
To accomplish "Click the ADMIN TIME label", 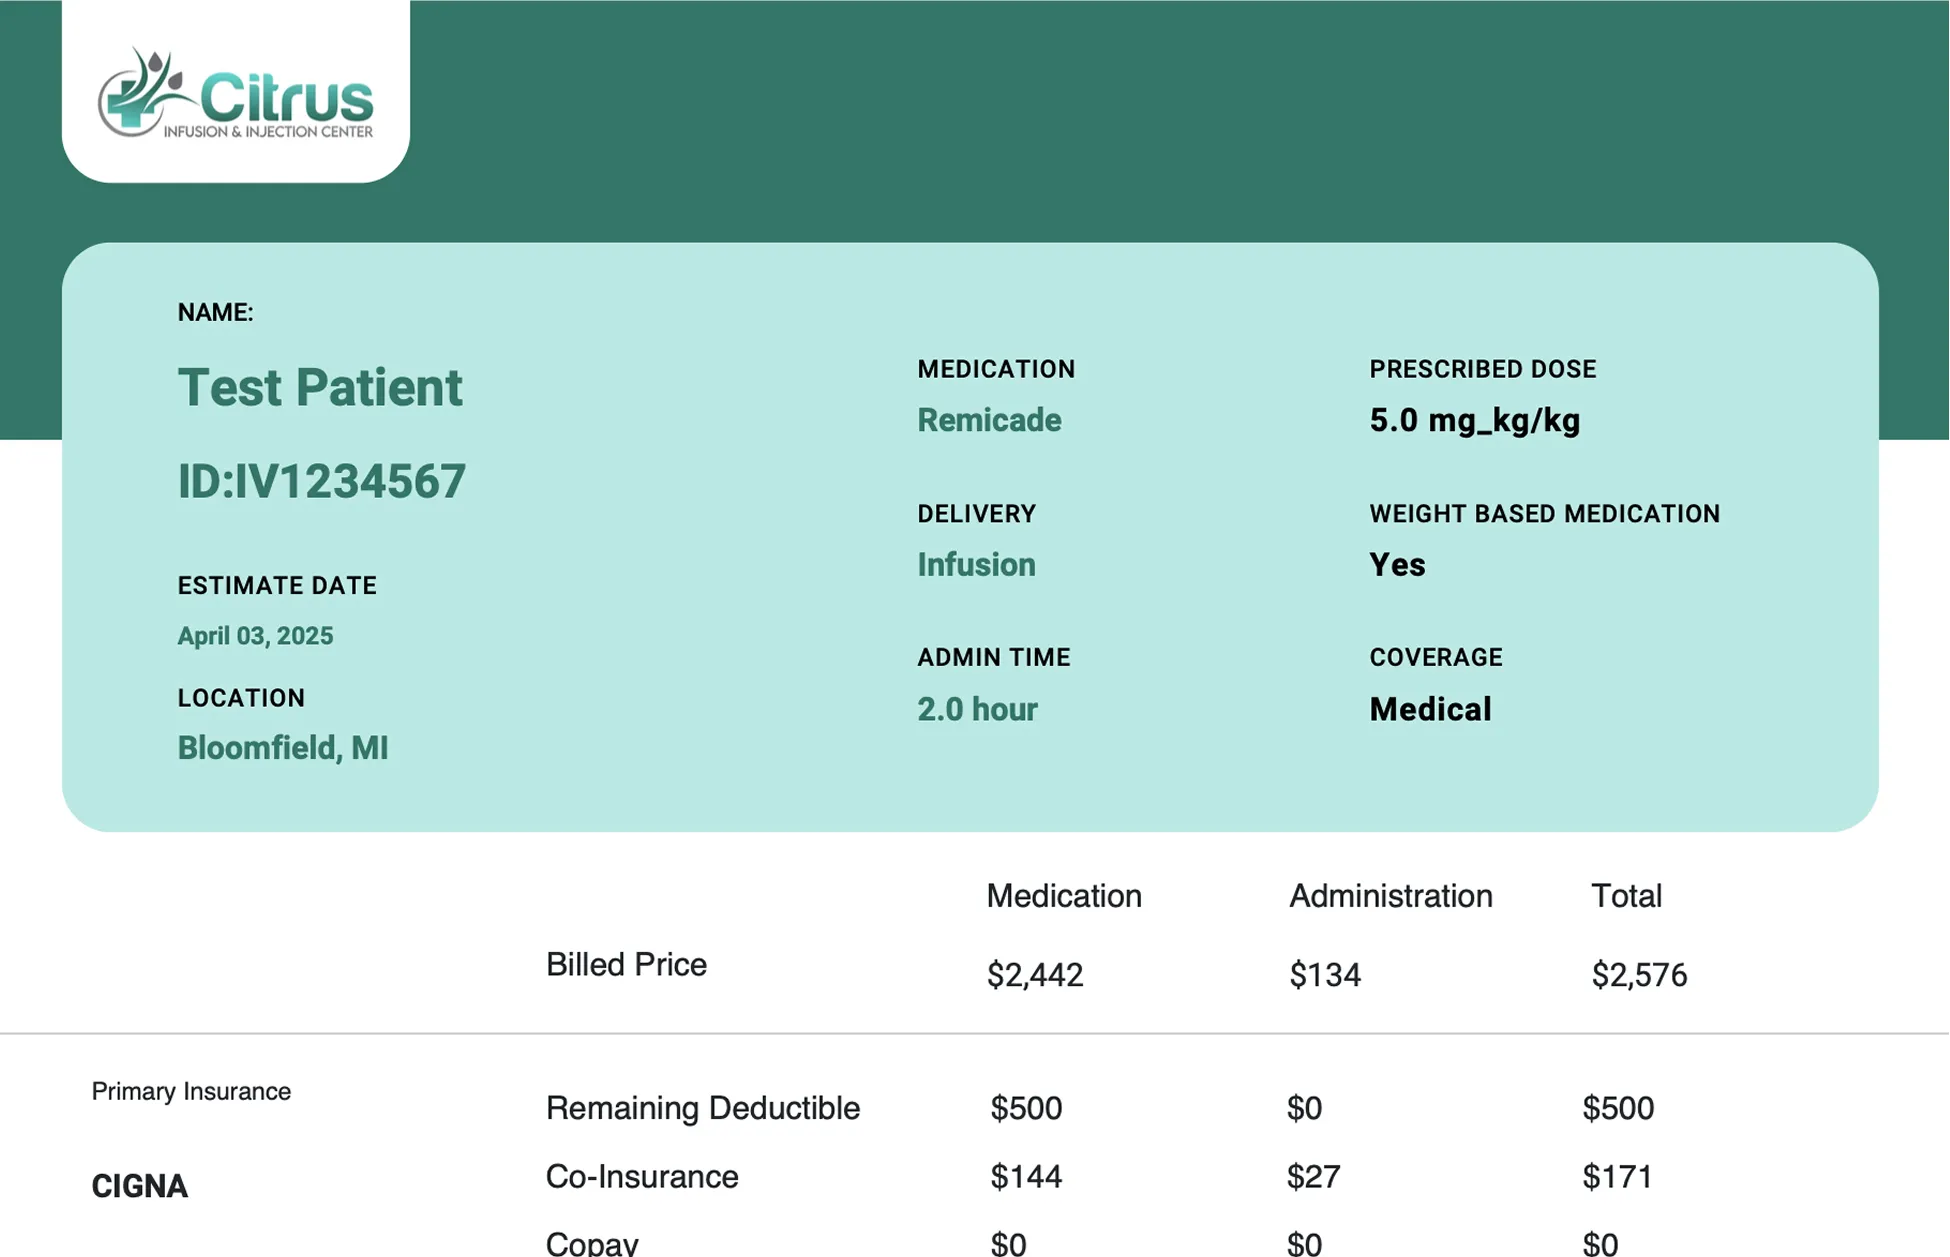I will tap(994, 658).
